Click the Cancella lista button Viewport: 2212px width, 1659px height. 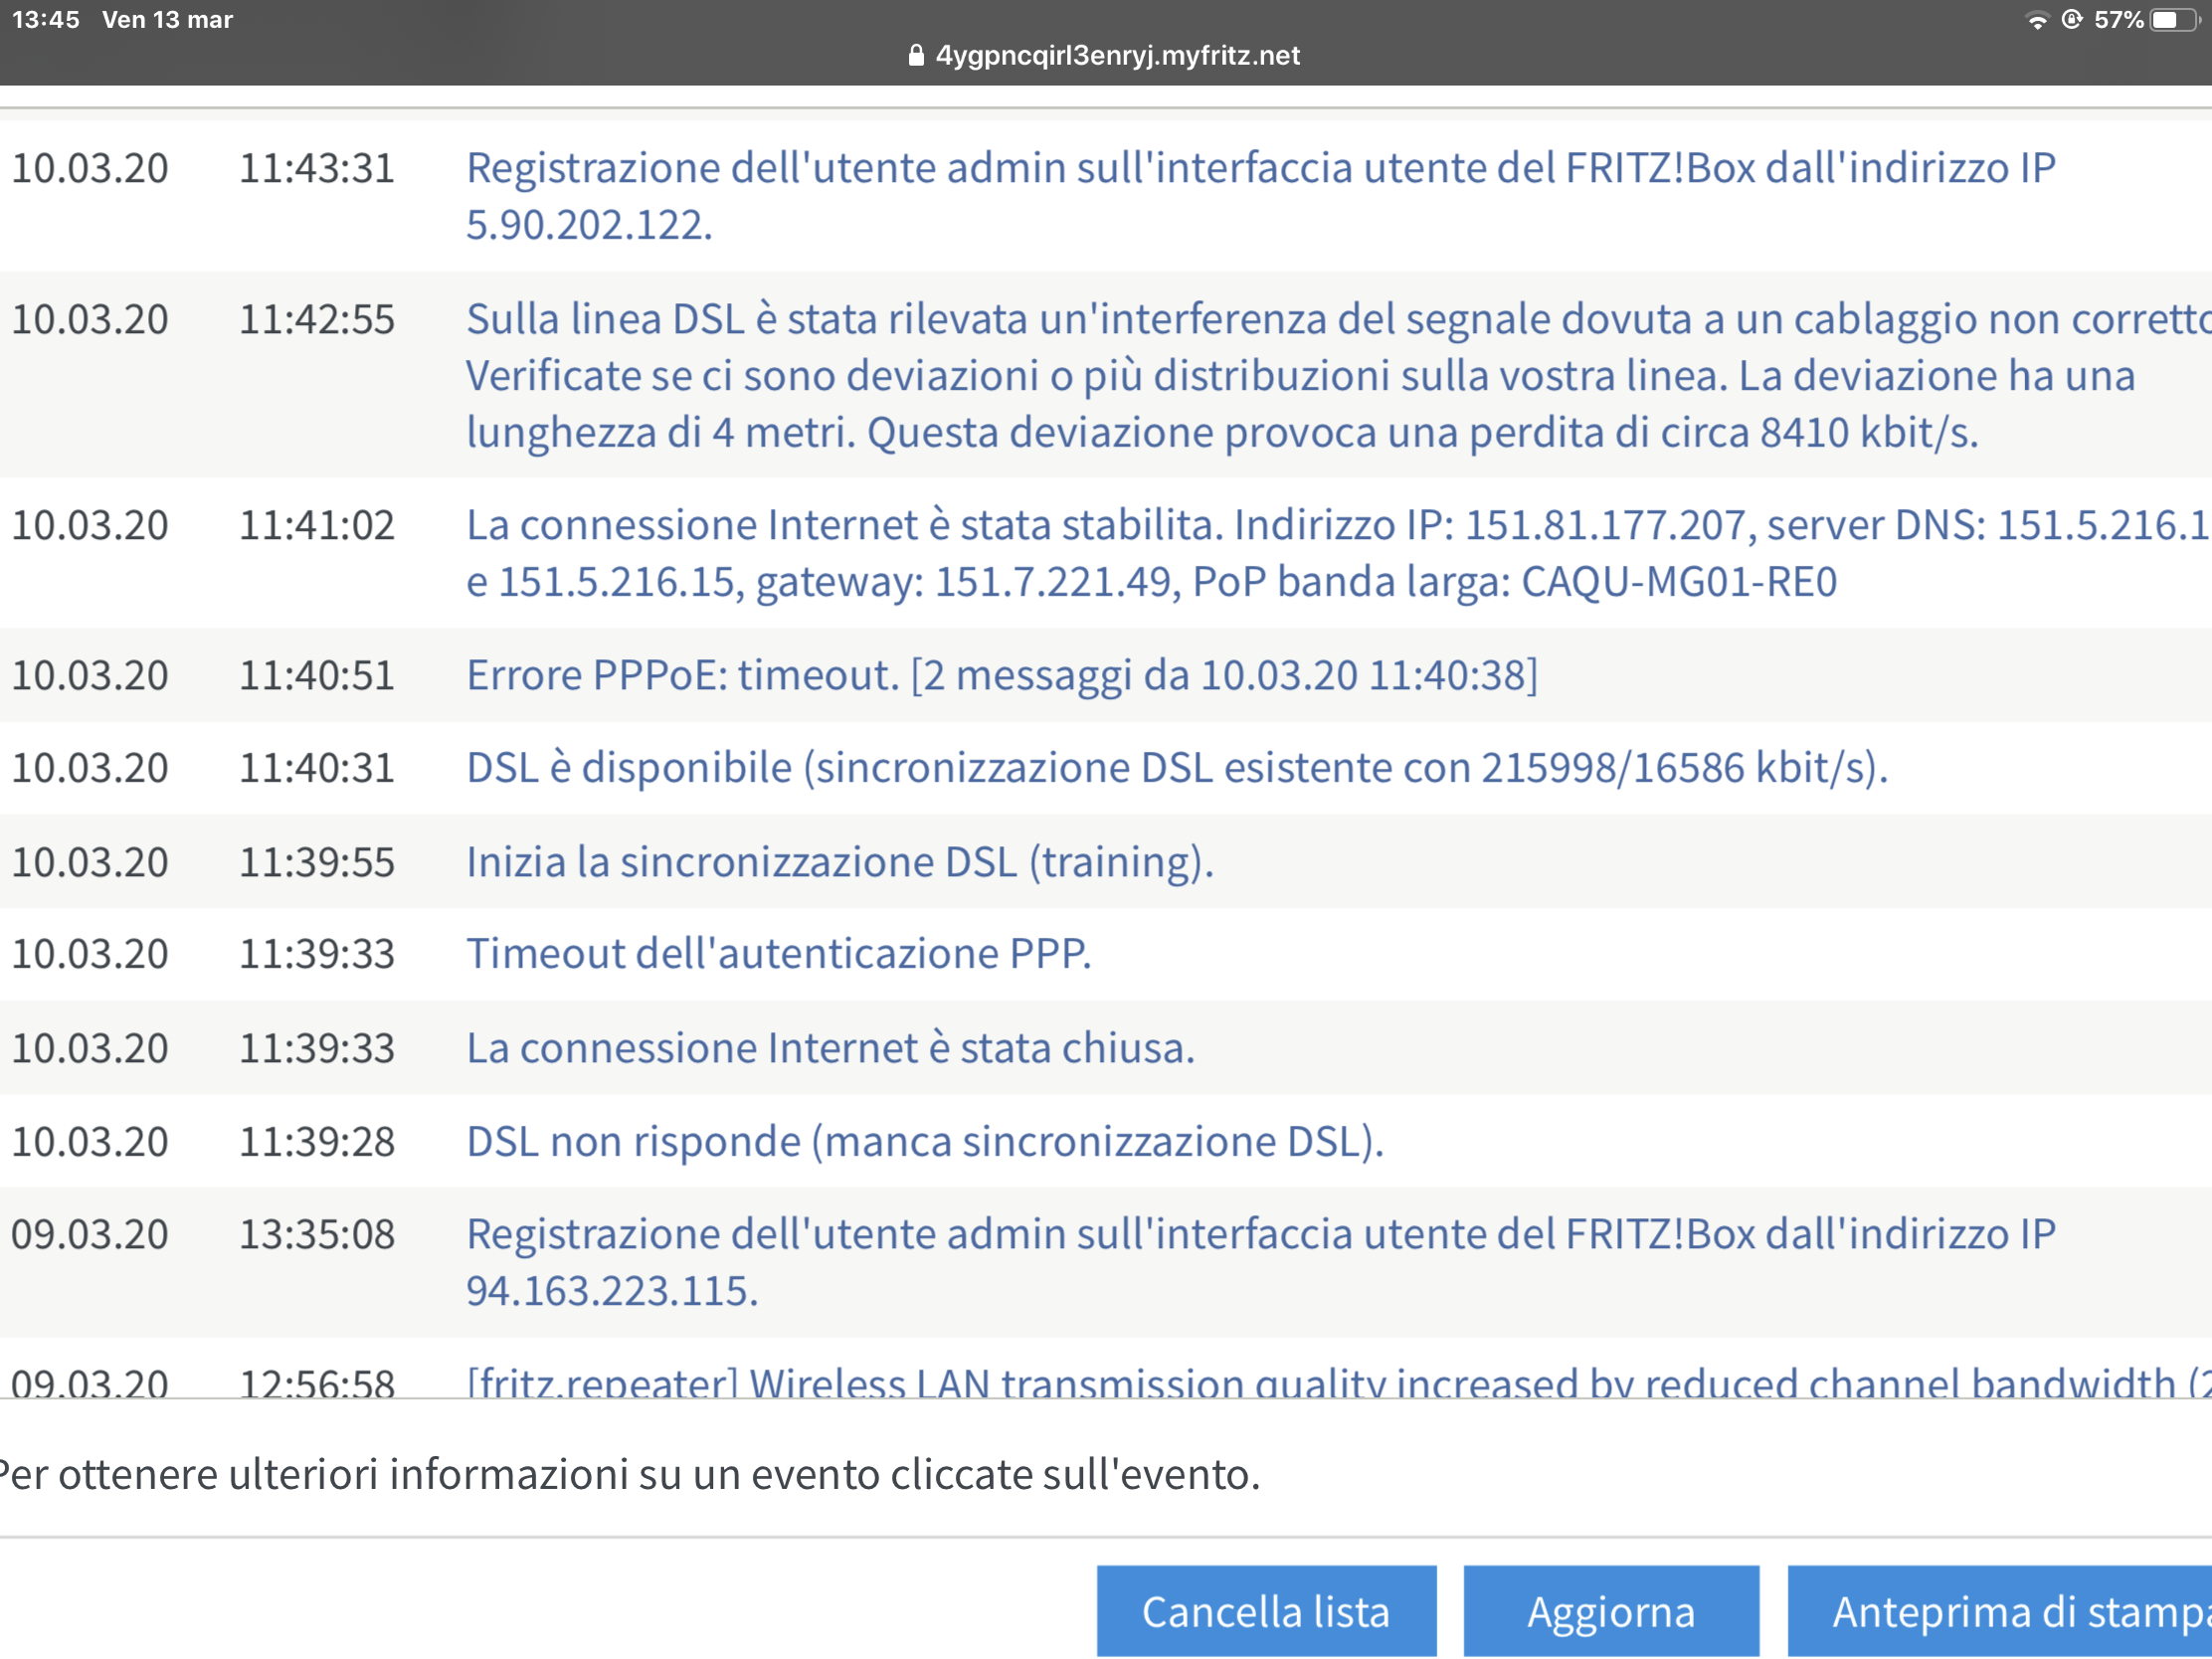(1266, 1611)
